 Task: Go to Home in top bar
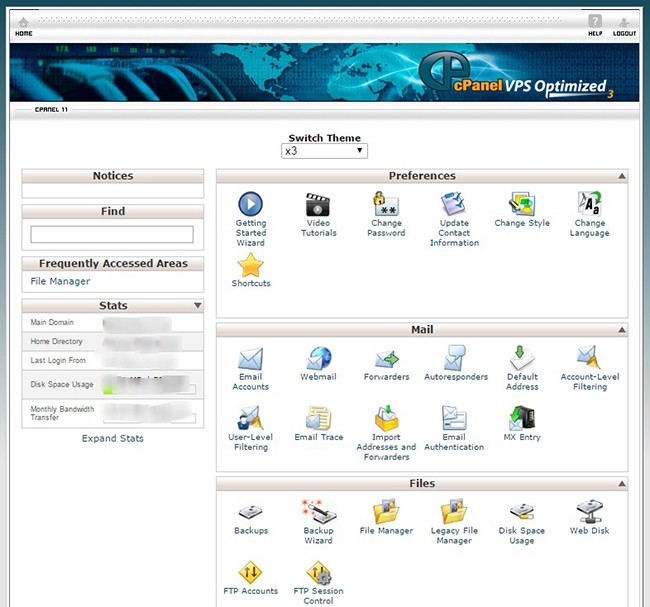[x=24, y=27]
